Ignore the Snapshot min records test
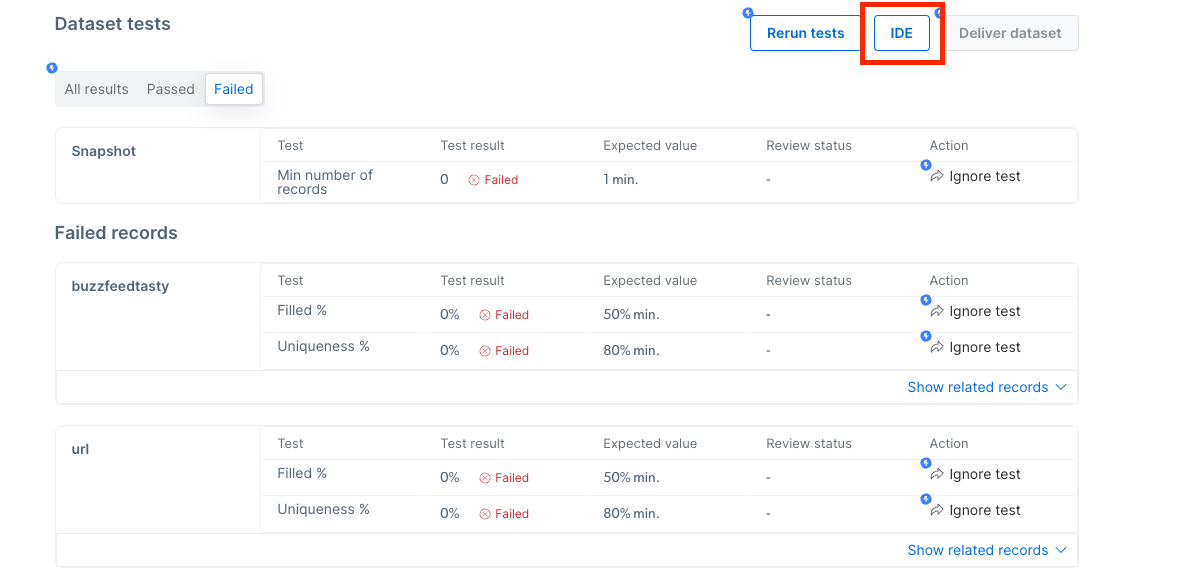1191x582 pixels. pyautogui.click(x=975, y=176)
